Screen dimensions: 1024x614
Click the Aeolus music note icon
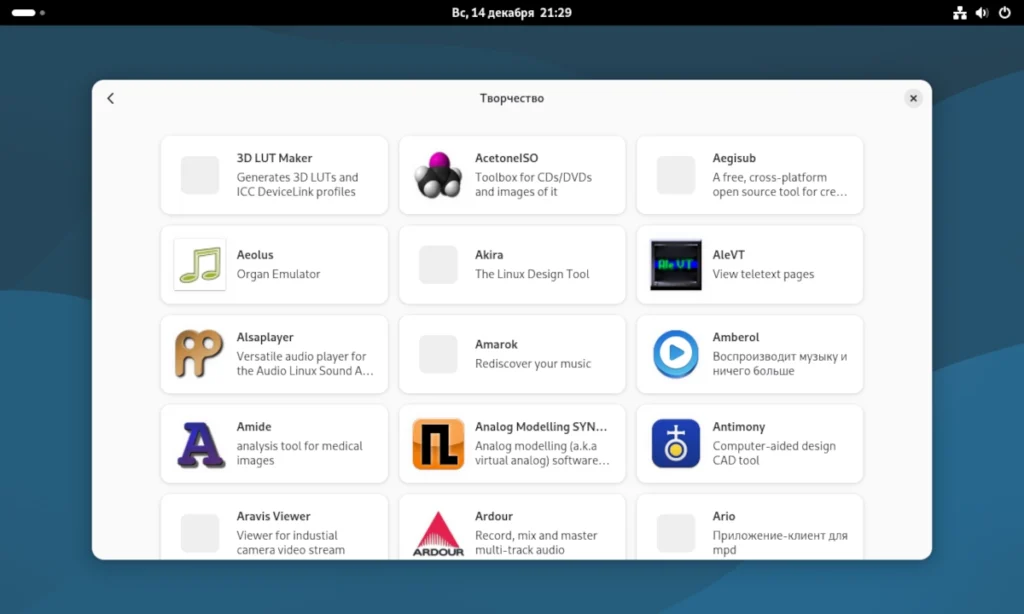200,265
